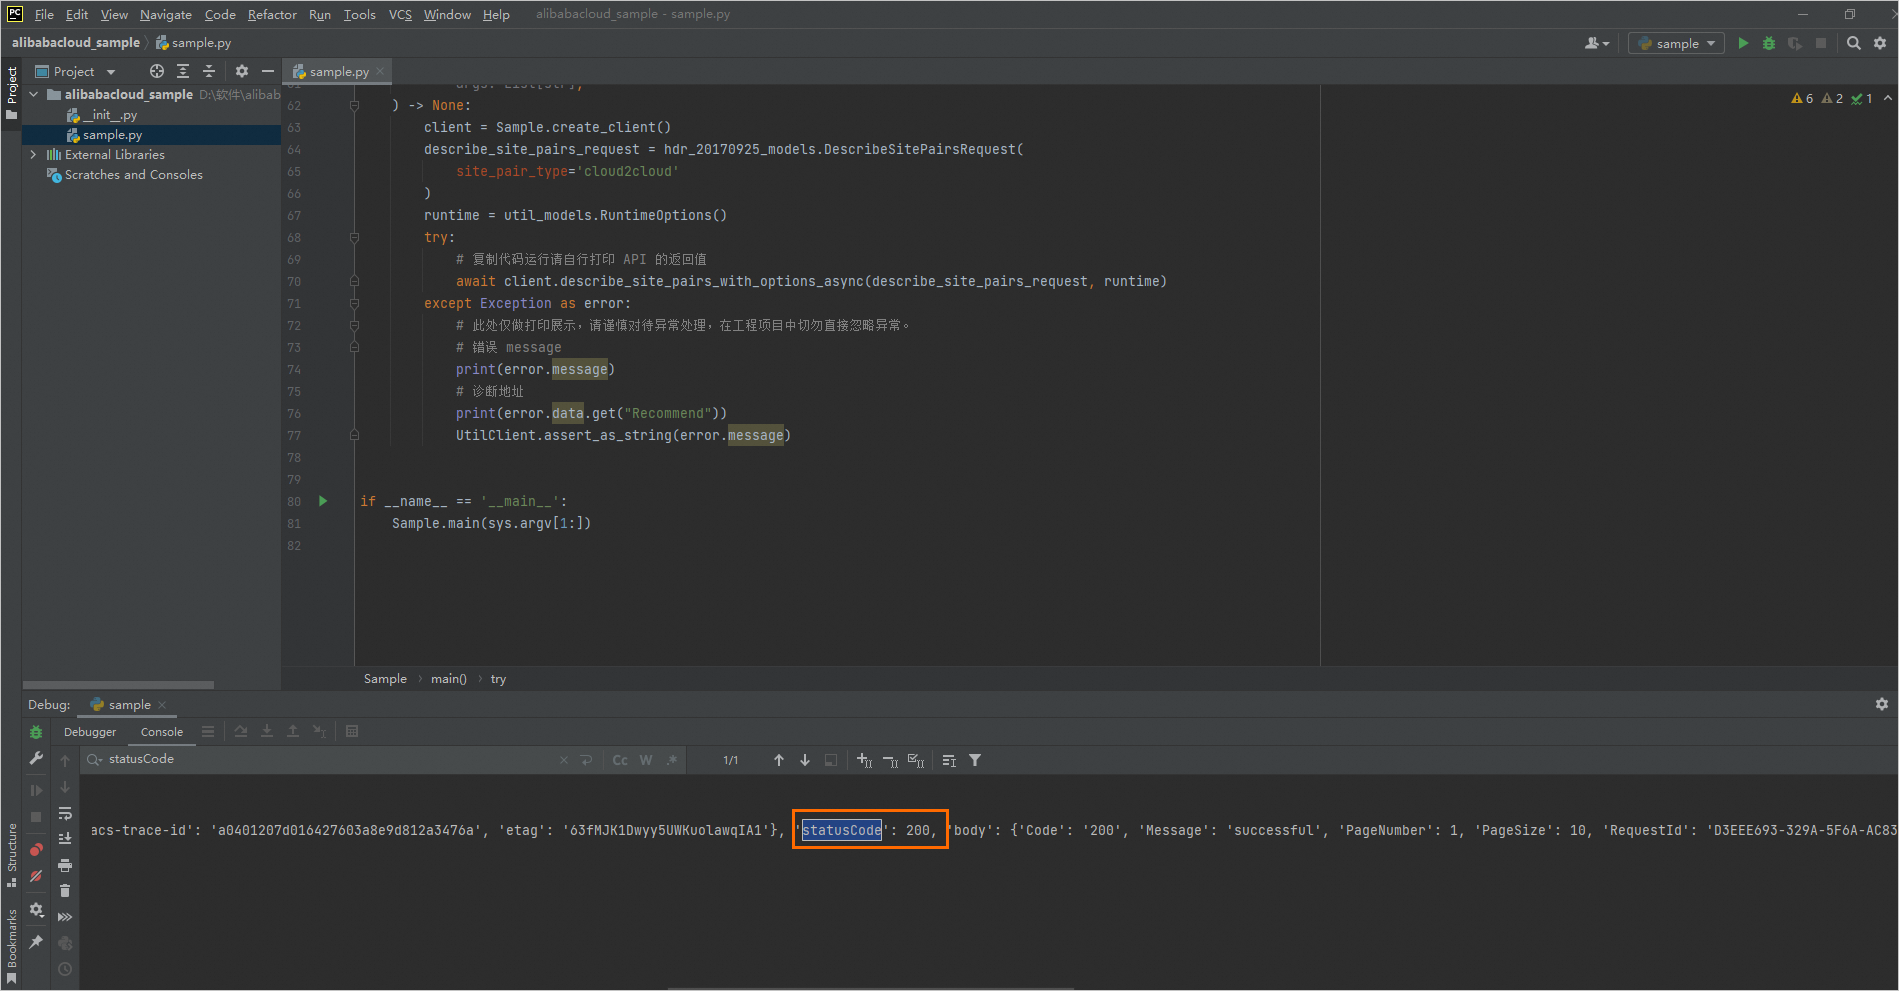Viewport: 1899px width, 991px height.
Task: Toggle Structure tool window on left edge
Action: point(12,856)
